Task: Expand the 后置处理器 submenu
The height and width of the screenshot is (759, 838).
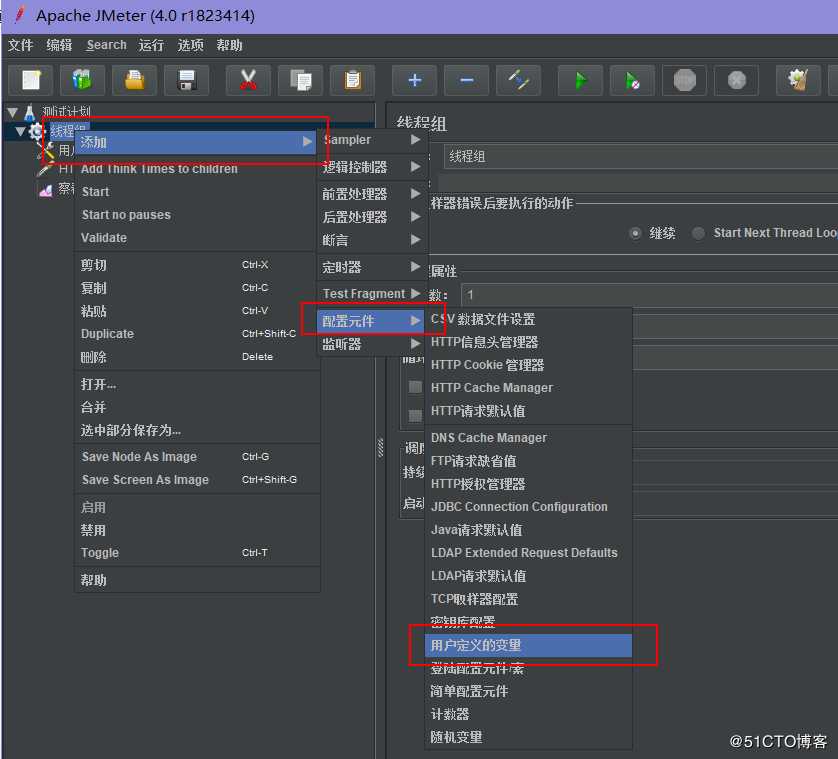Action: 372,217
